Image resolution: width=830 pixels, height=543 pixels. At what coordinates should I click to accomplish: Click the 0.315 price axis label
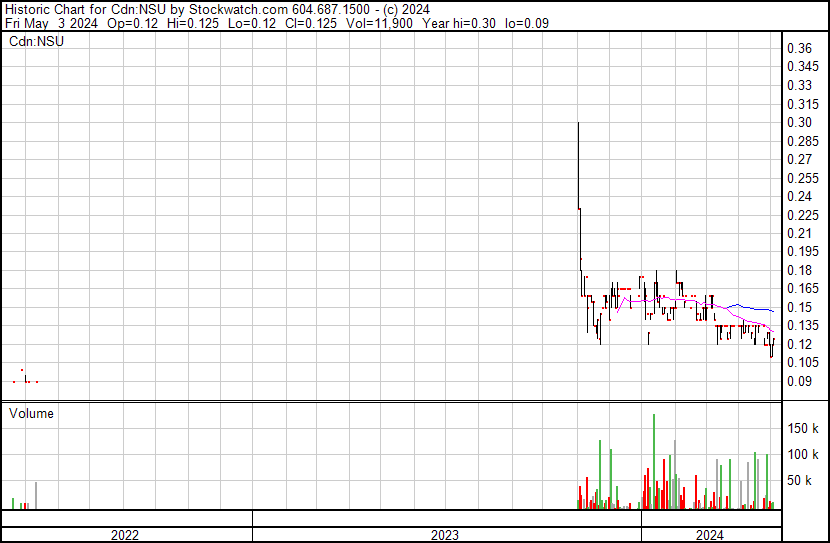[803, 104]
